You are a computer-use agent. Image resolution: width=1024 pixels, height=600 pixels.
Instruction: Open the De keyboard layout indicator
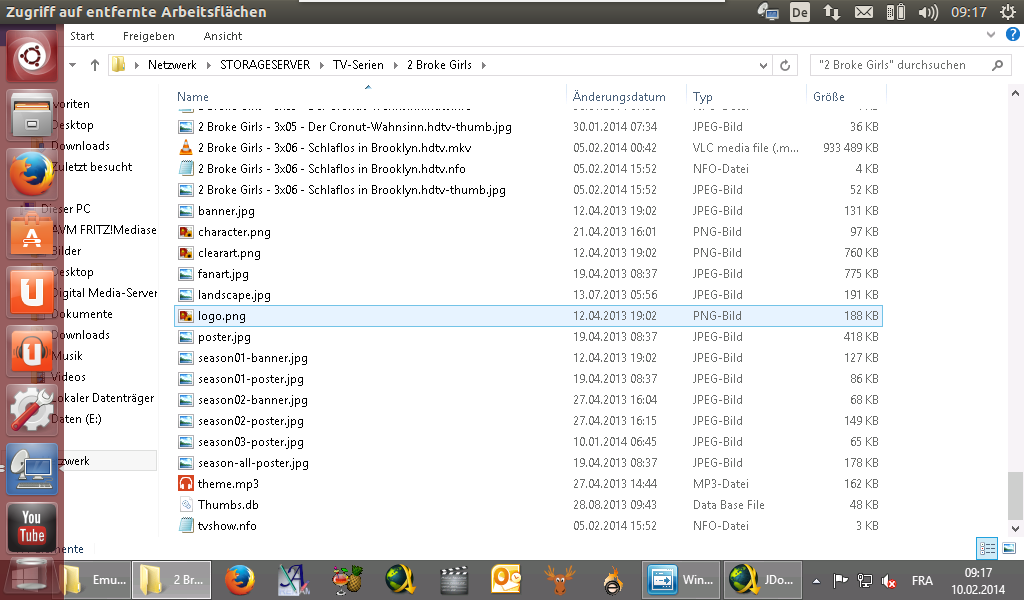pyautogui.click(x=799, y=12)
